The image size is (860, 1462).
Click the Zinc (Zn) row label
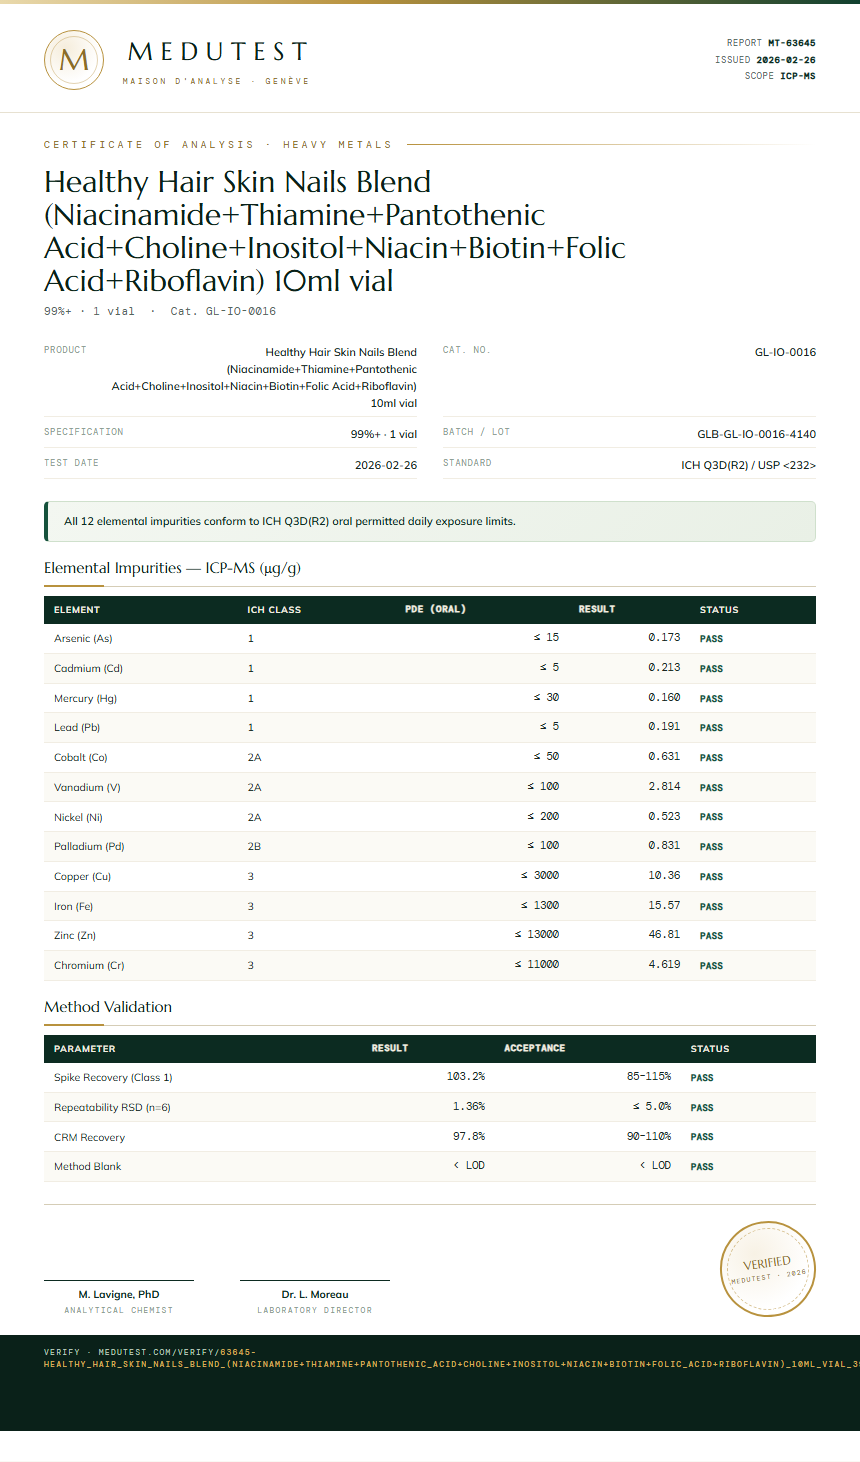pyautogui.click(x=75, y=935)
